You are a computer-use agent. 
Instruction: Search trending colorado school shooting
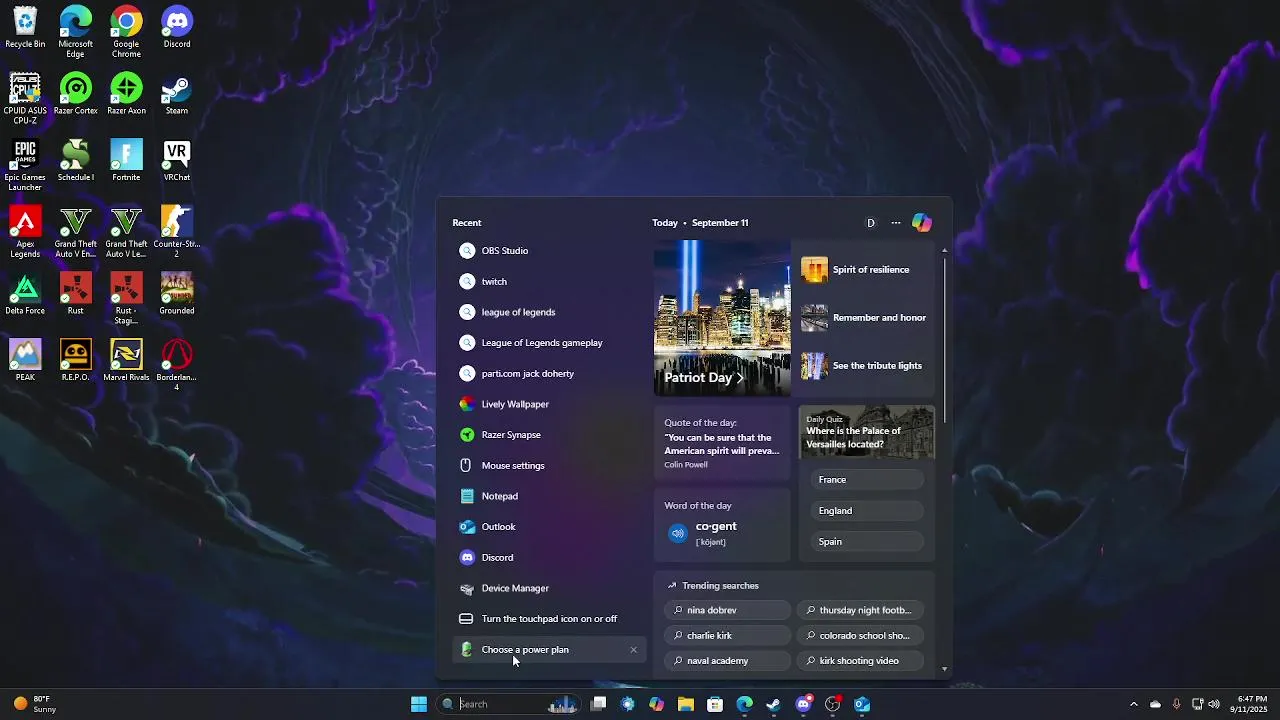[x=859, y=636]
